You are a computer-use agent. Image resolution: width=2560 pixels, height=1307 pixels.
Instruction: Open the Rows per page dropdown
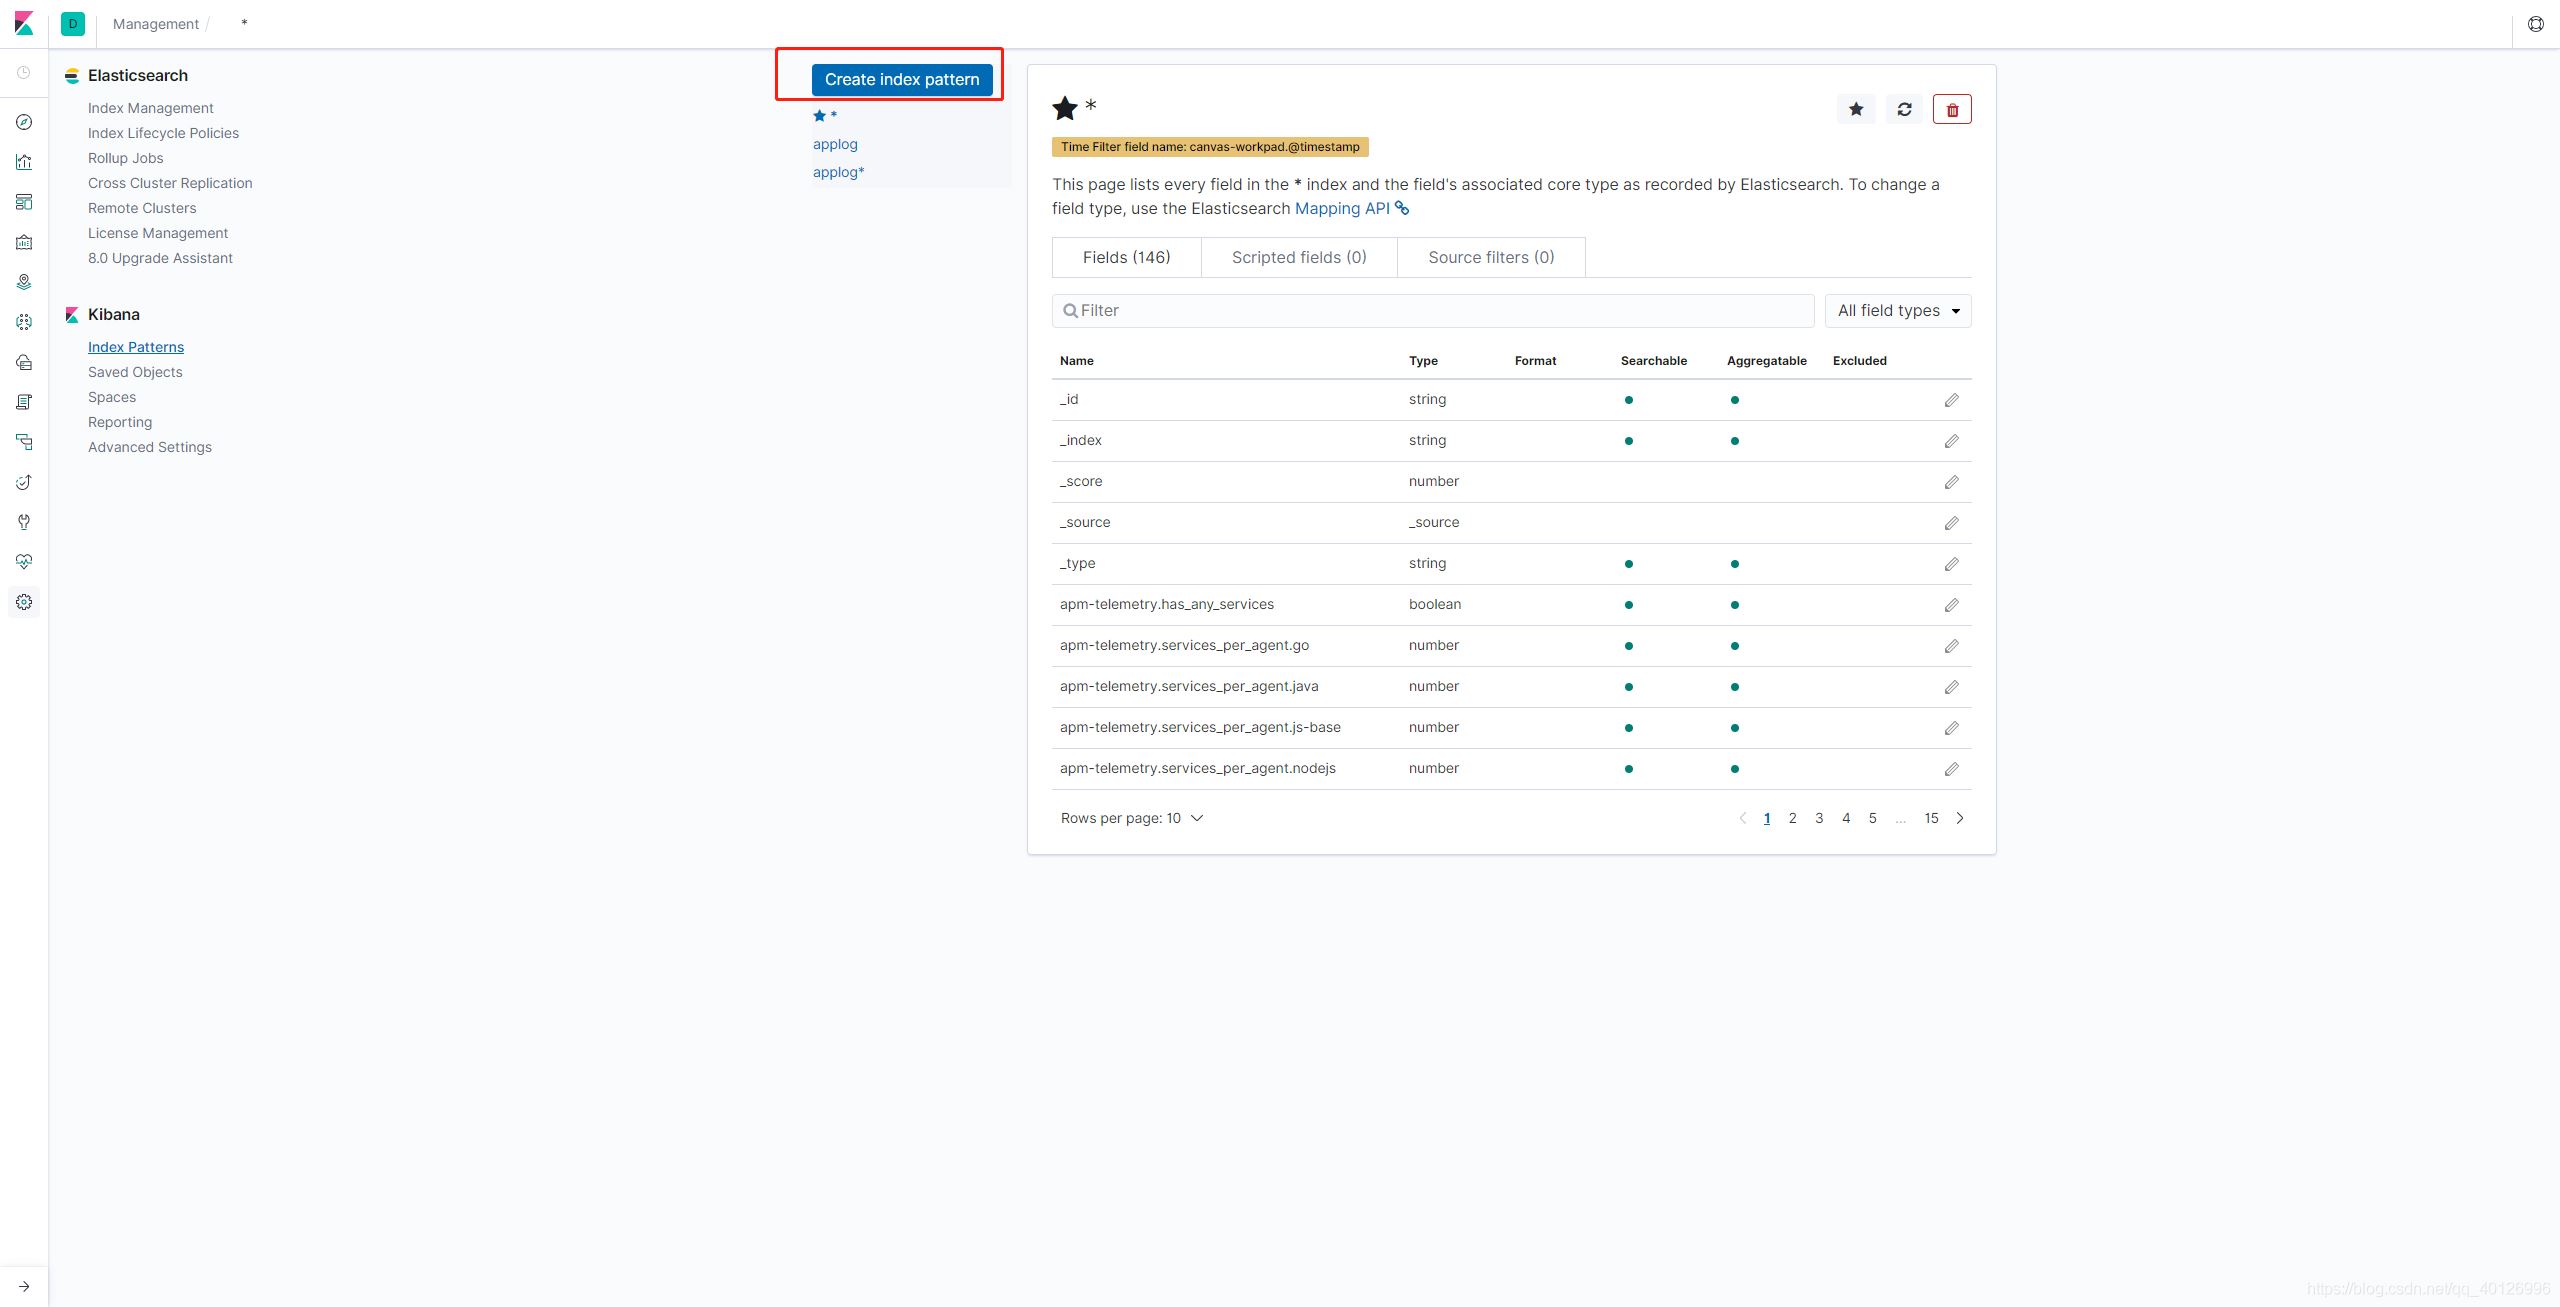1131,818
